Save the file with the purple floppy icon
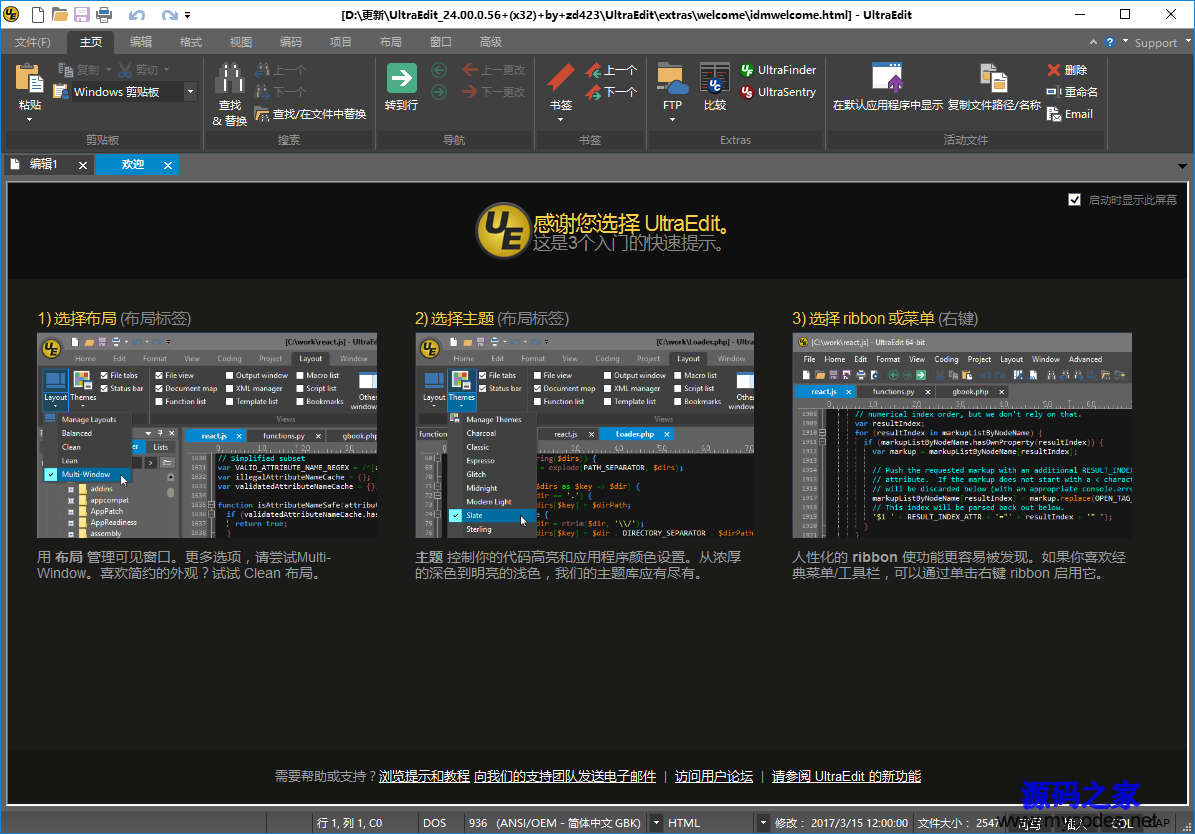 [x=82, y=14]
